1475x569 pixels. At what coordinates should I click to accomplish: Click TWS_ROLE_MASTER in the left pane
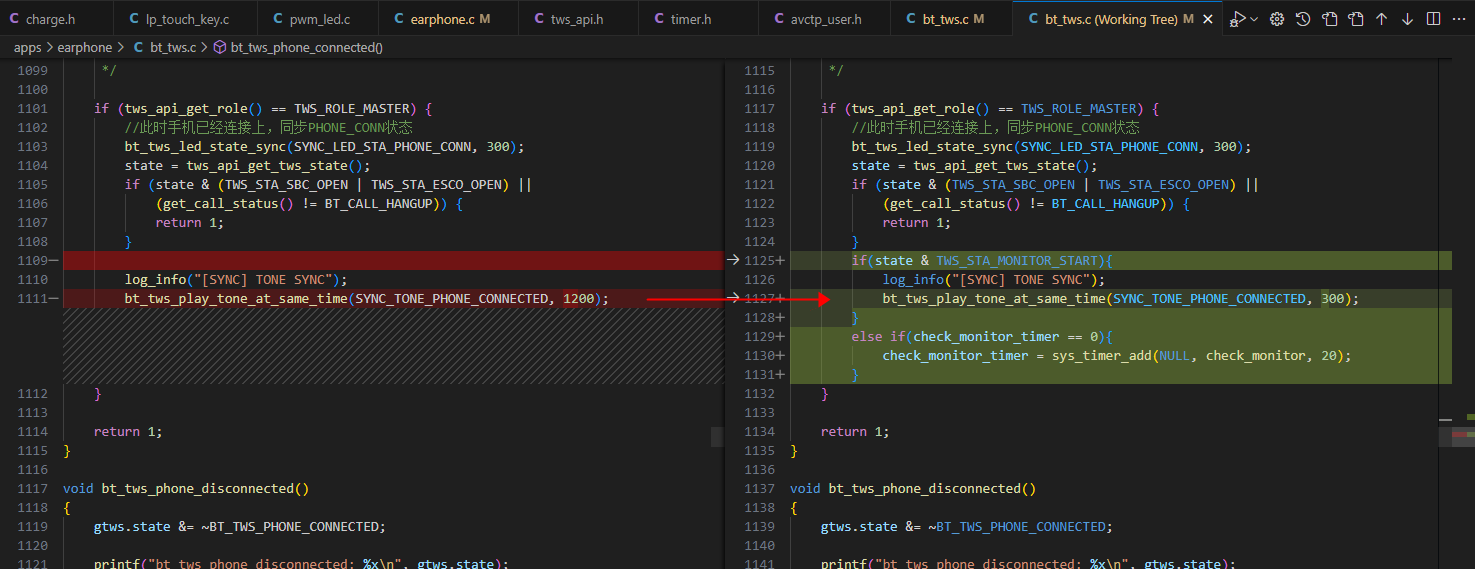pyautogui.click(x=352, y=108)
